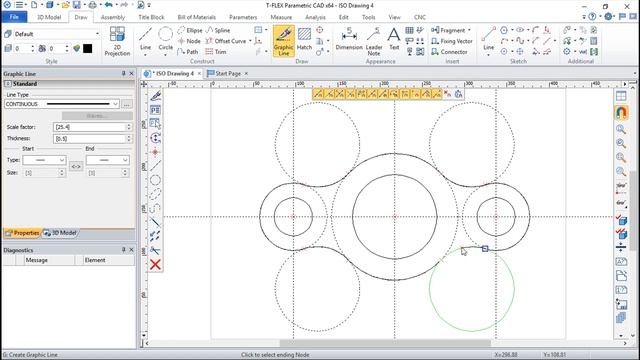This screenshot has width=640, height=360.
Task: Click the save icon in the title bar
Action: (76, 5)
